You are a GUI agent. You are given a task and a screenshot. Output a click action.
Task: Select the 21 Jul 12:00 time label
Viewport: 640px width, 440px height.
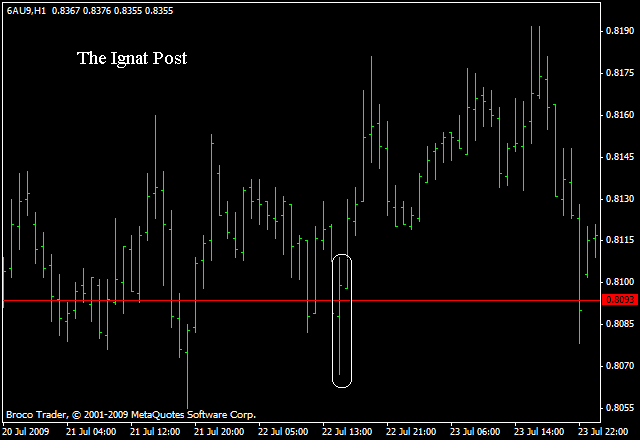point(153,432)
